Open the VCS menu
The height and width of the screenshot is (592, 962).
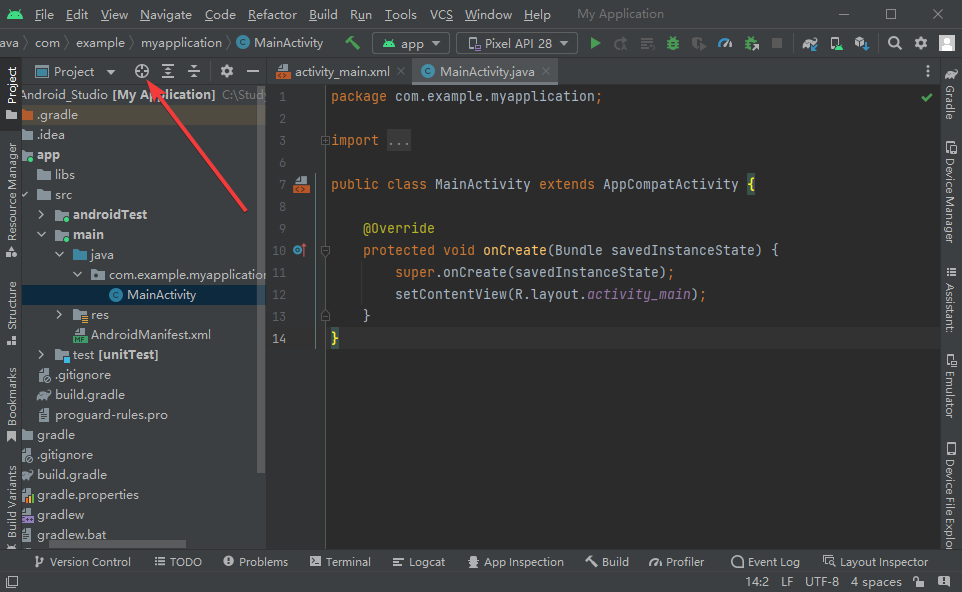pyautogui.click(x=441, y=14)
